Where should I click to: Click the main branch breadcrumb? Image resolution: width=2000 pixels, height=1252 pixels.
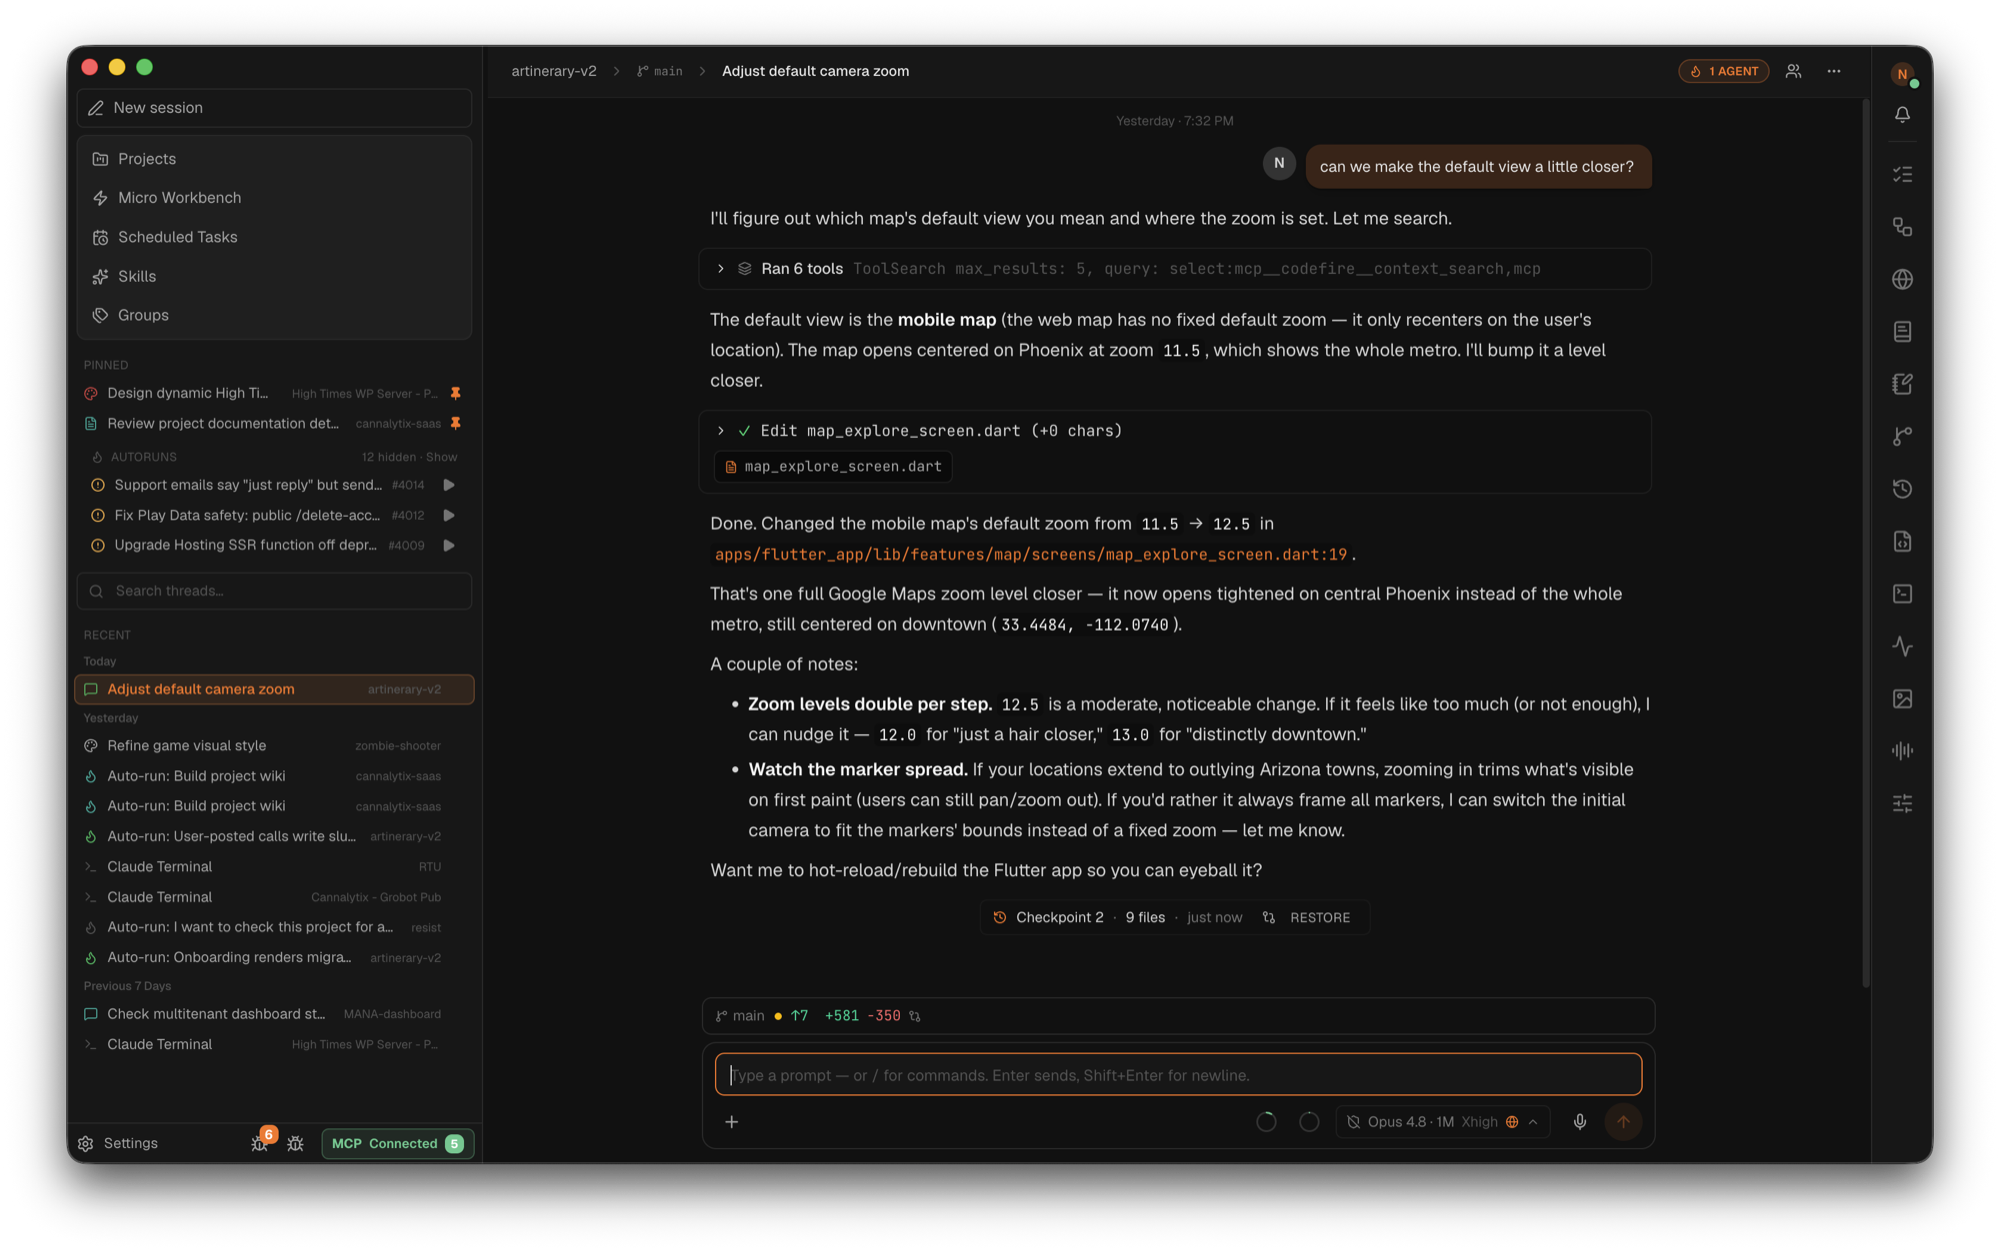point(660,71)
